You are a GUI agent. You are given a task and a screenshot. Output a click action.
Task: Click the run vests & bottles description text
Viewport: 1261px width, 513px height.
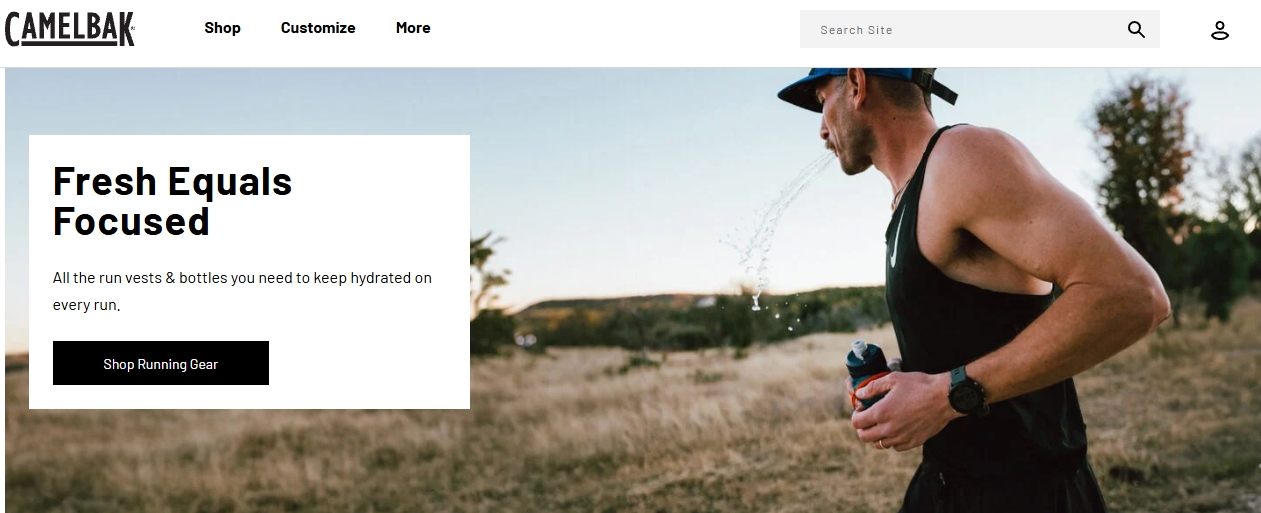[242, 291]
